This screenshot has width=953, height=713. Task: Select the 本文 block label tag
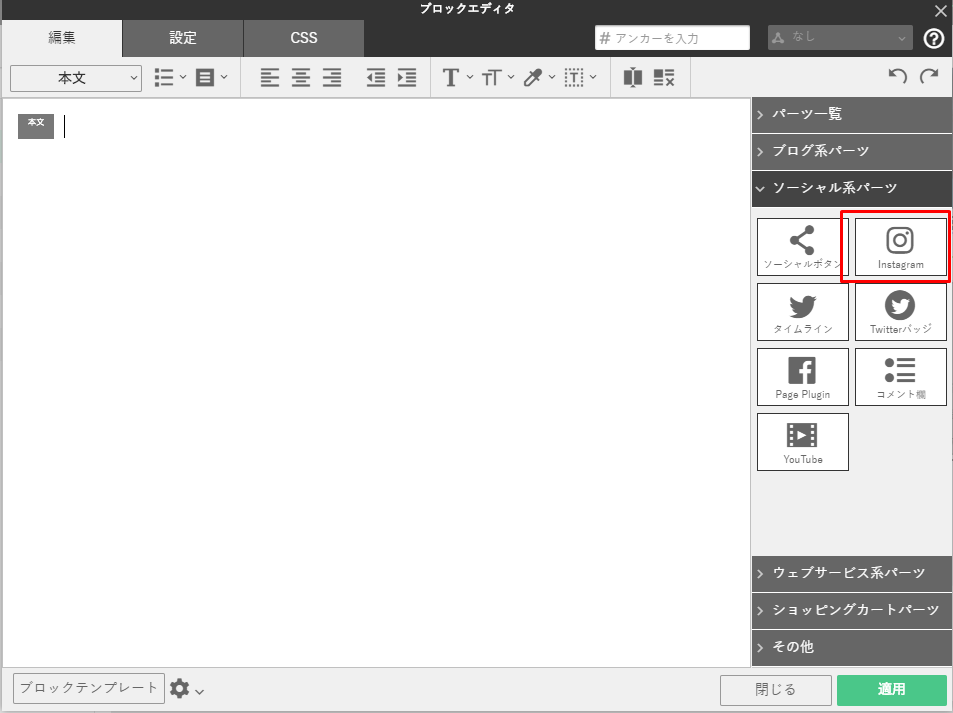(x=36, y=126)
